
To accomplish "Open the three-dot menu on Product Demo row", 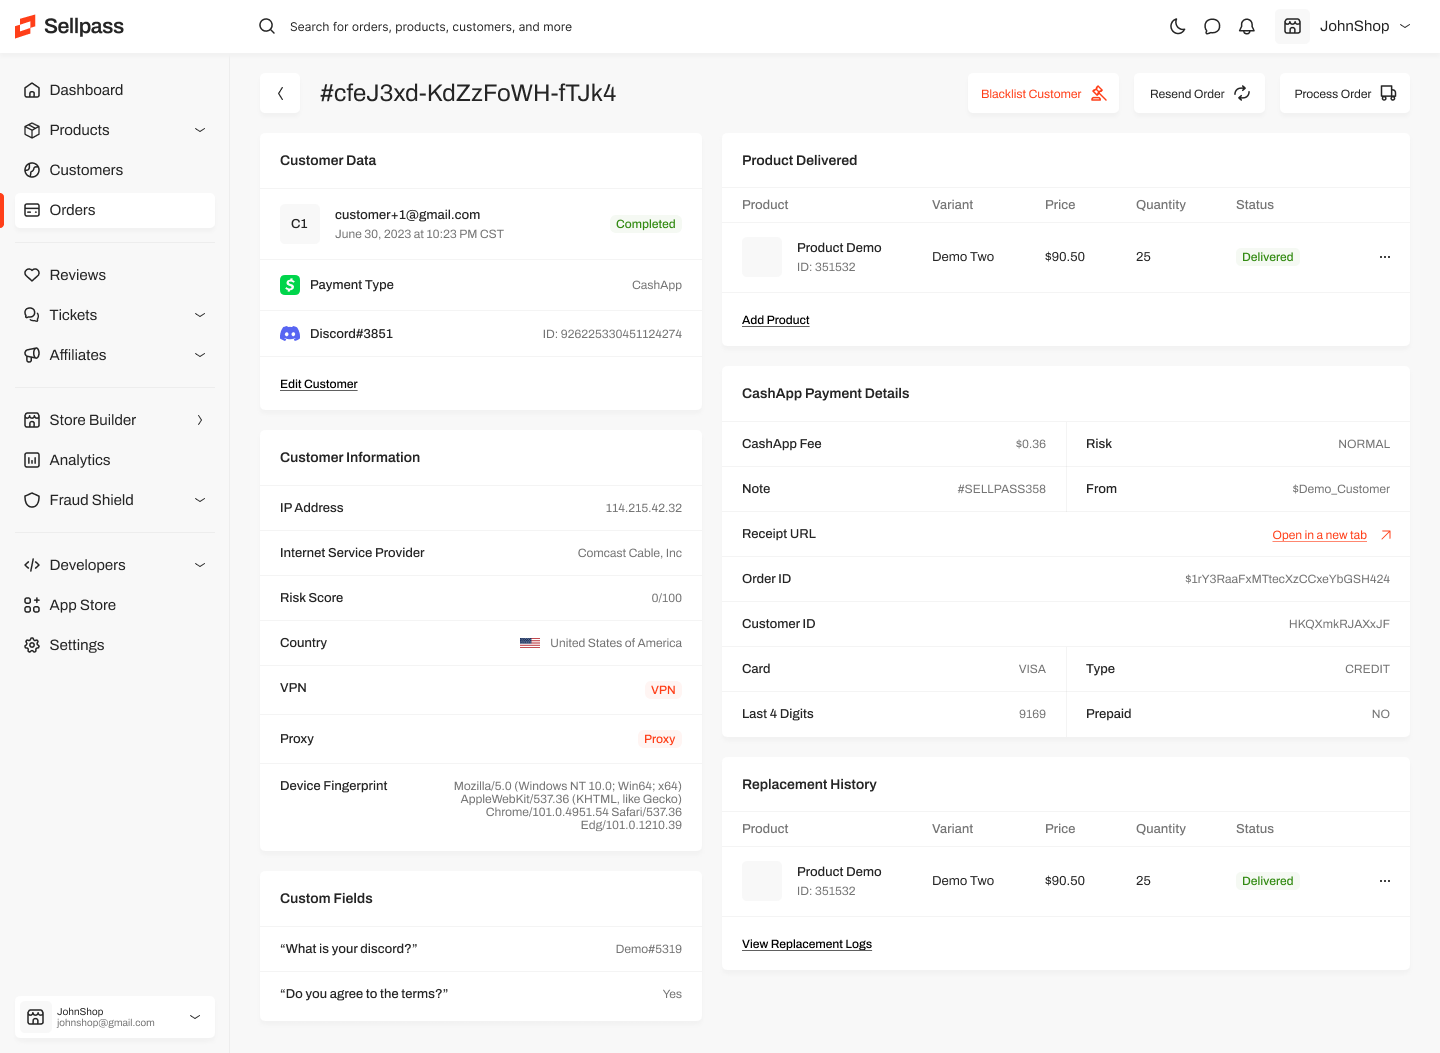I will pyautogui.click(x=1385, y=256).
